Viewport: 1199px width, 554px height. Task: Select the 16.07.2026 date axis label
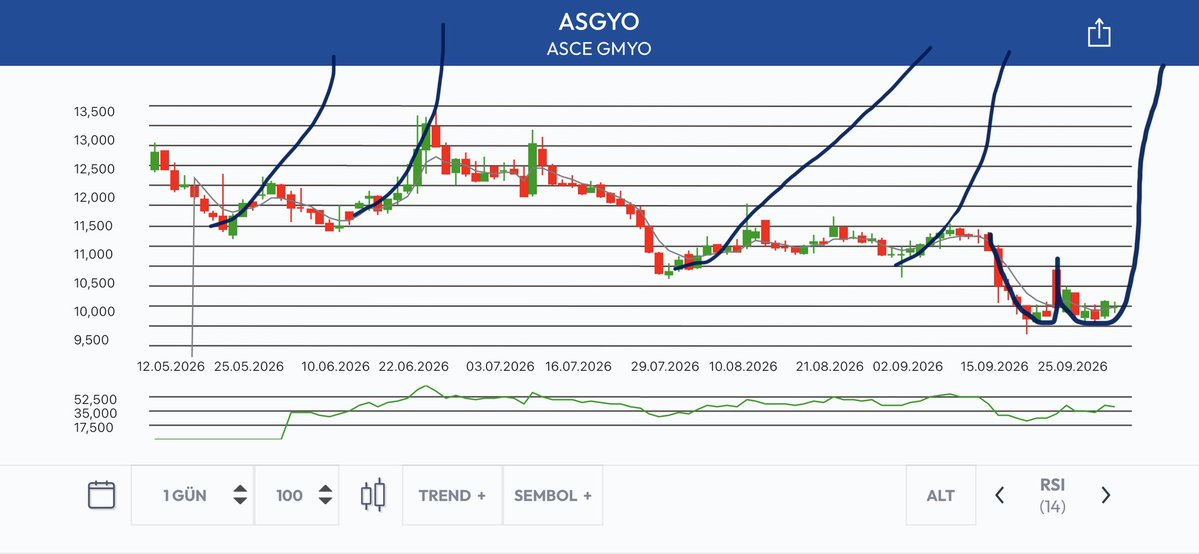578,367
